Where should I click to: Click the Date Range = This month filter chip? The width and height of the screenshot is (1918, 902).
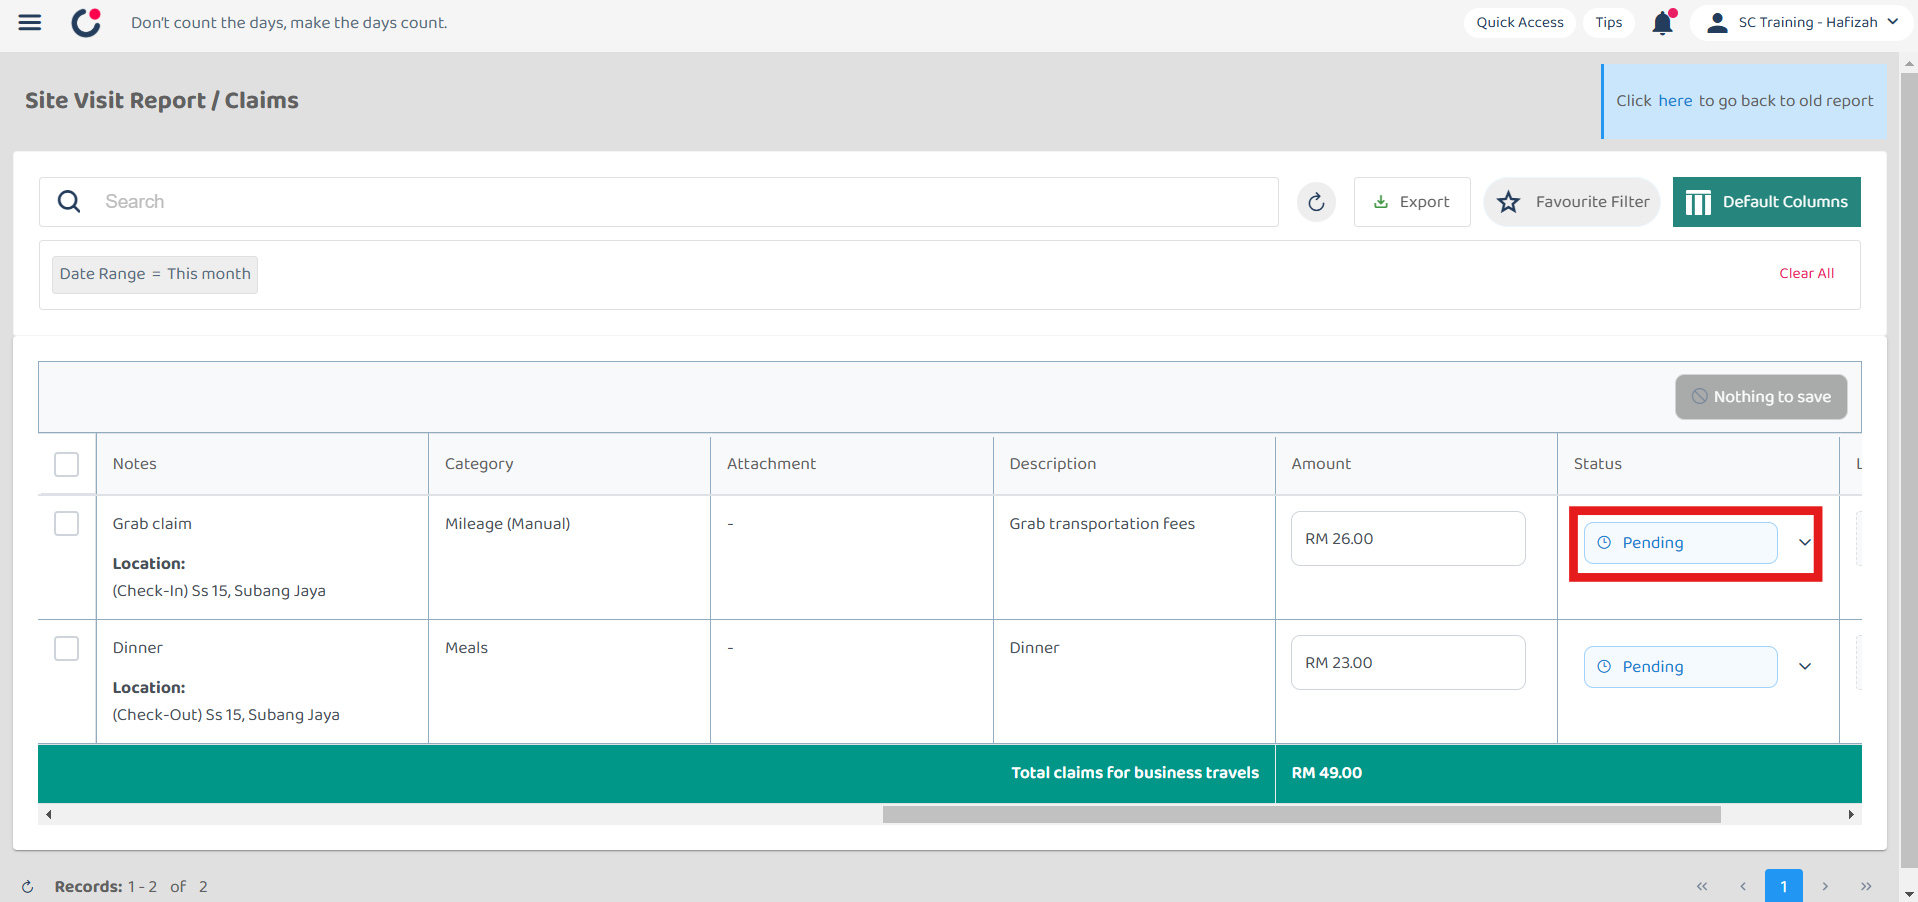[155, 274]
